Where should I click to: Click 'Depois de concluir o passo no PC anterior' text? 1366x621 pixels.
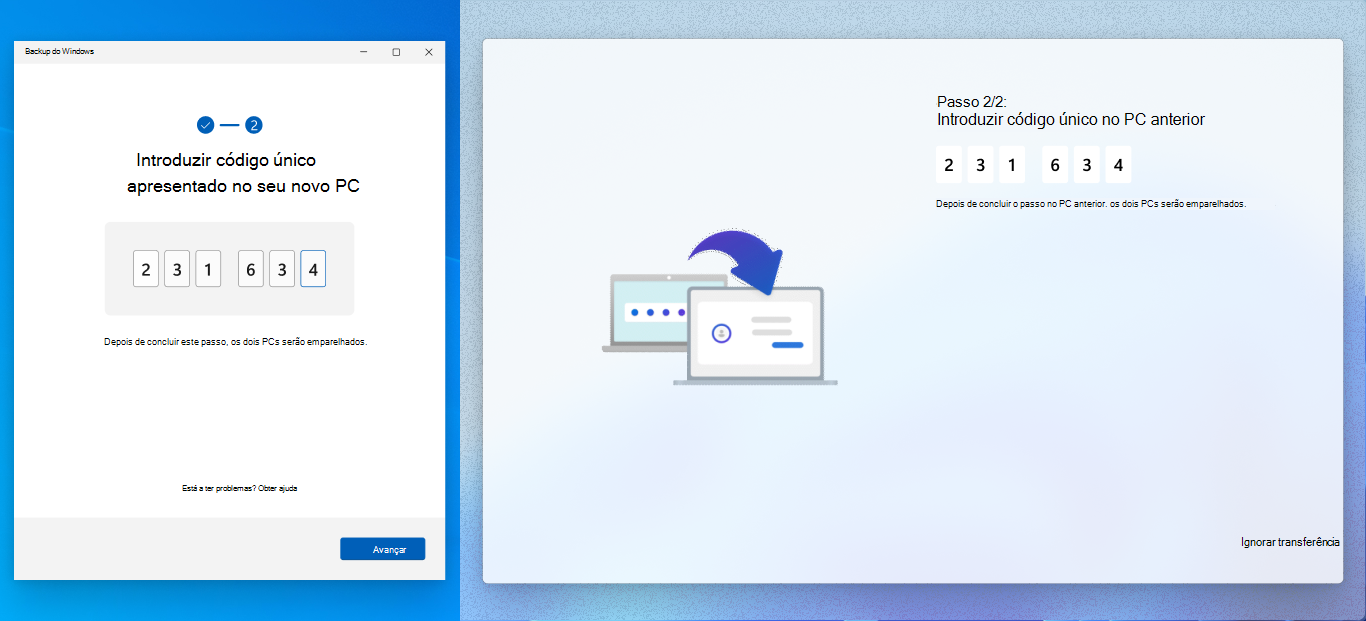point(1091,203)
